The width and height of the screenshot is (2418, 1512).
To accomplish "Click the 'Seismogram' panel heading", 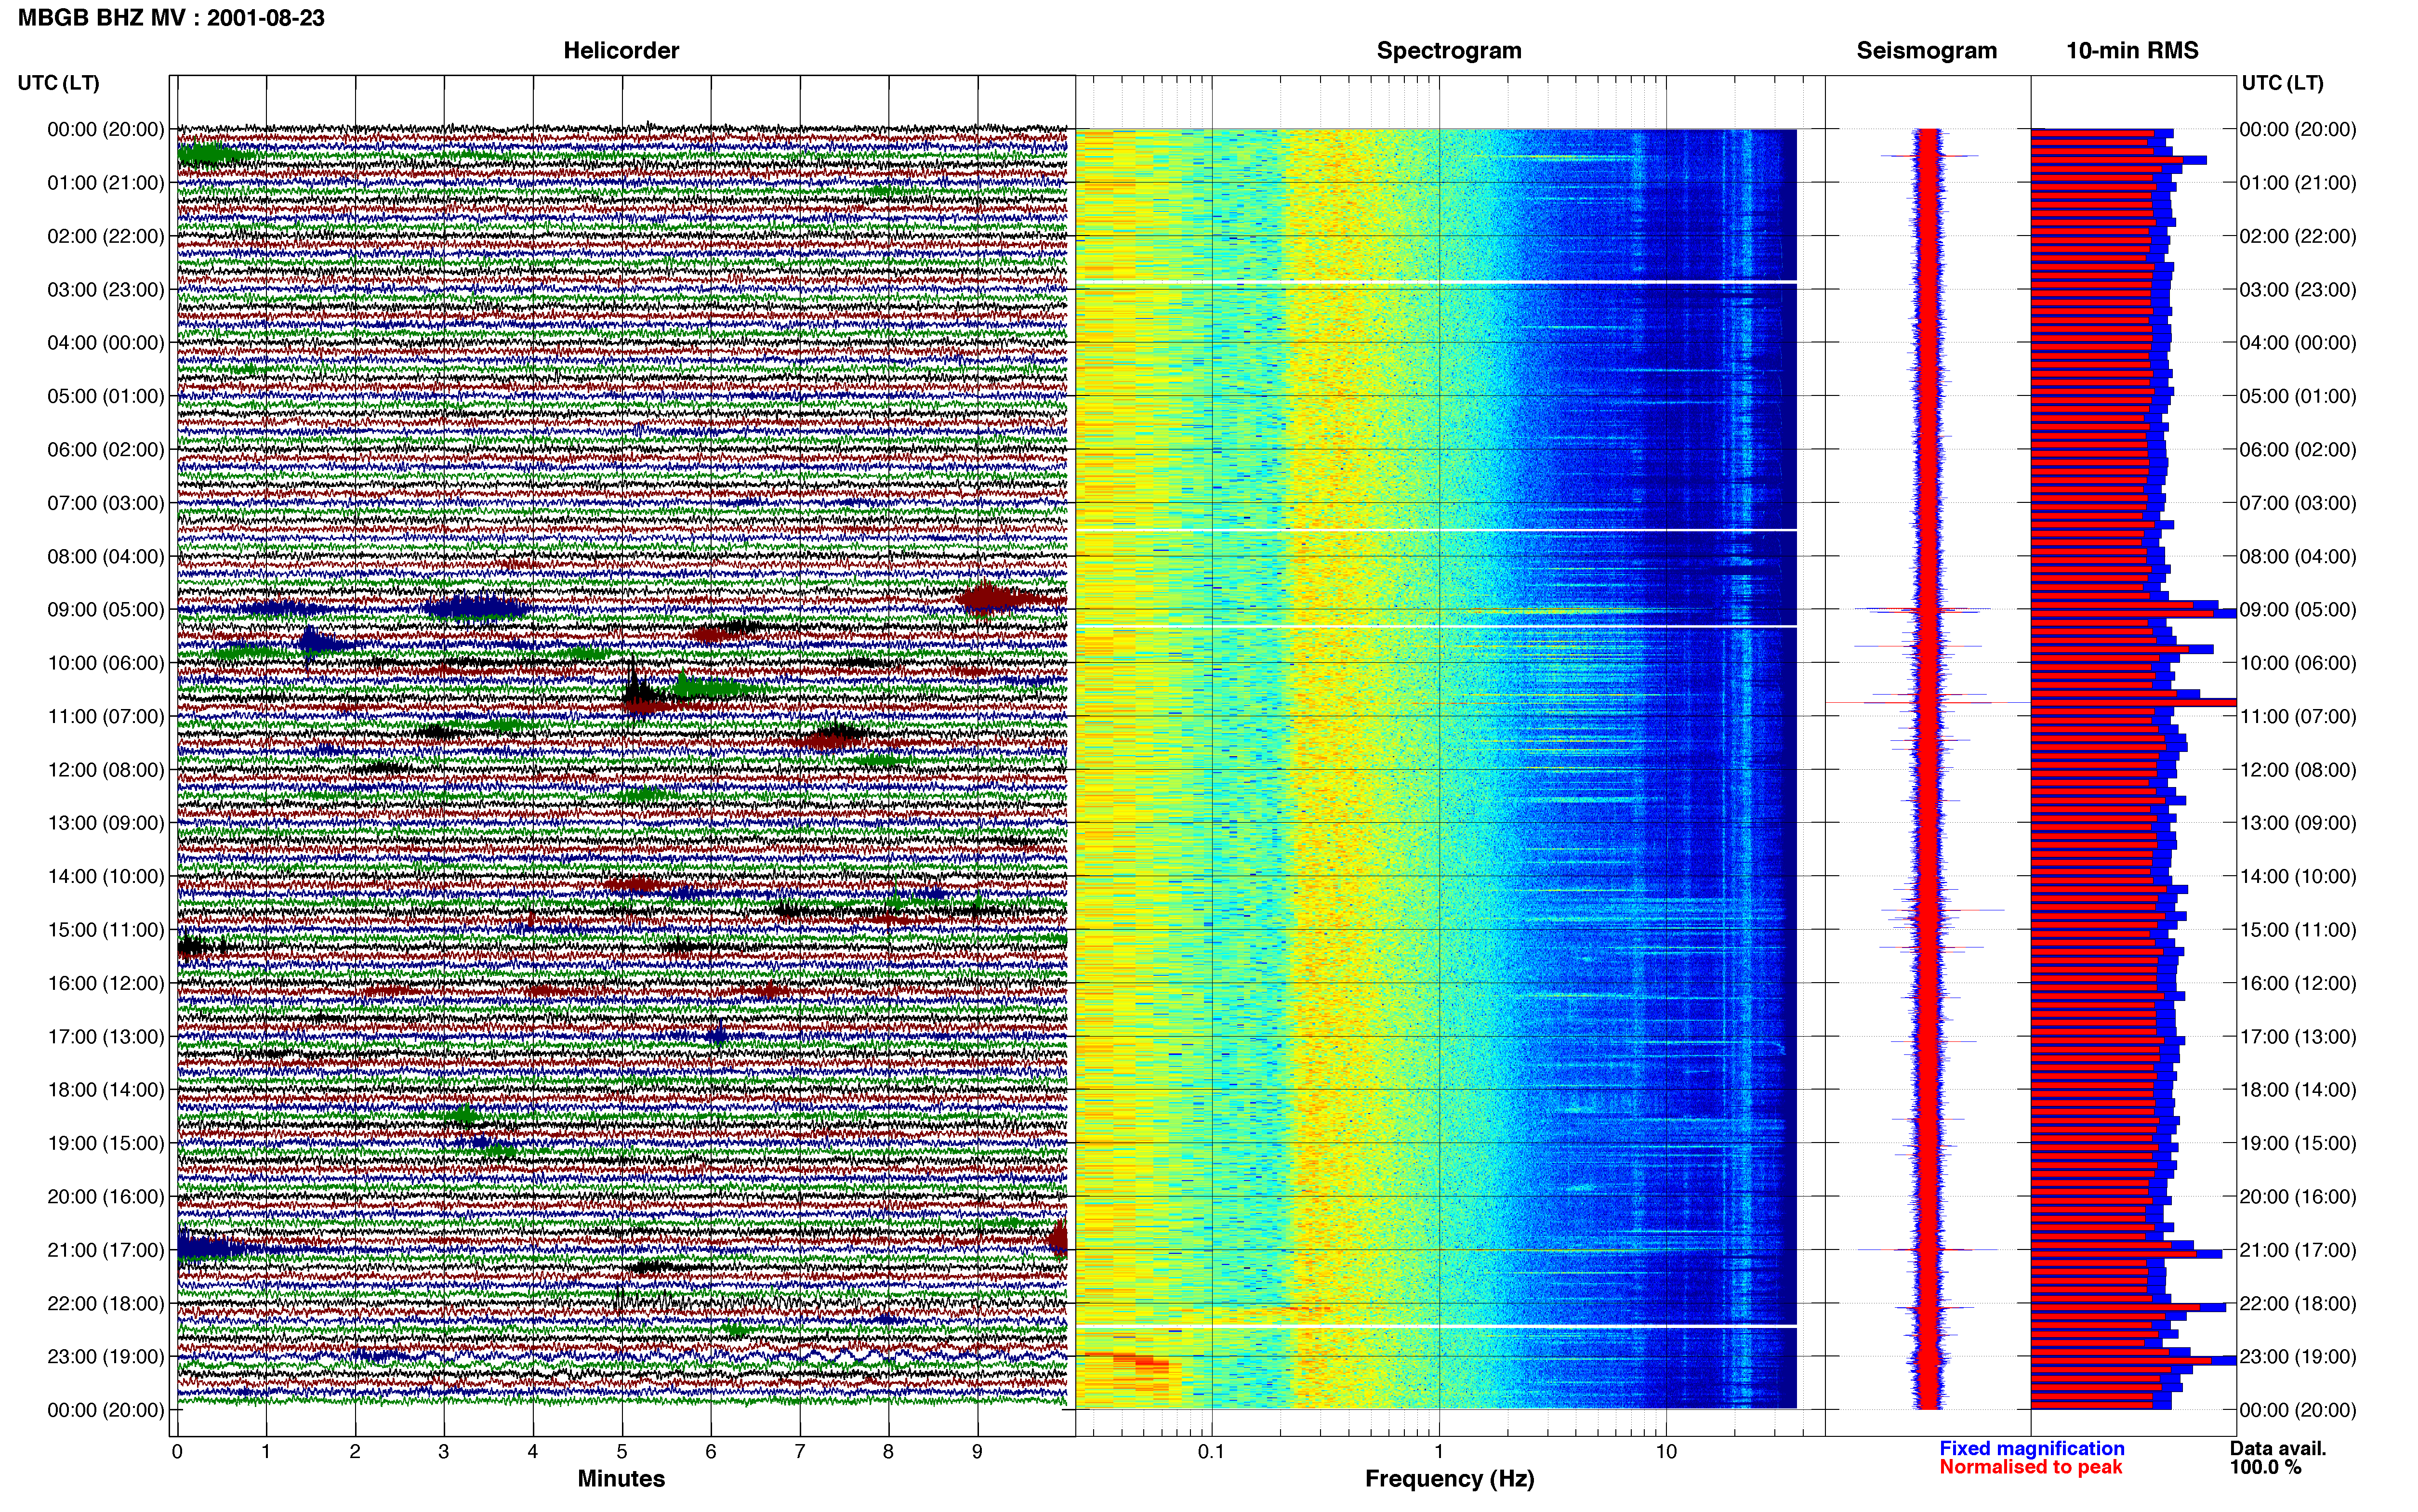I will 1926,51.
